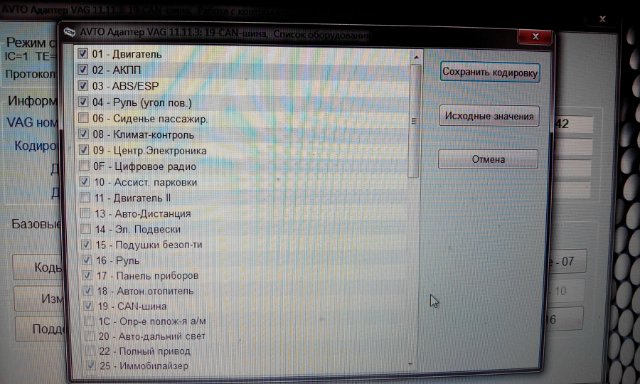Image resolution: width=640 pixels, height=384 pixels.
Task: Click the Исходные значения button
Action: click(489, 116)
